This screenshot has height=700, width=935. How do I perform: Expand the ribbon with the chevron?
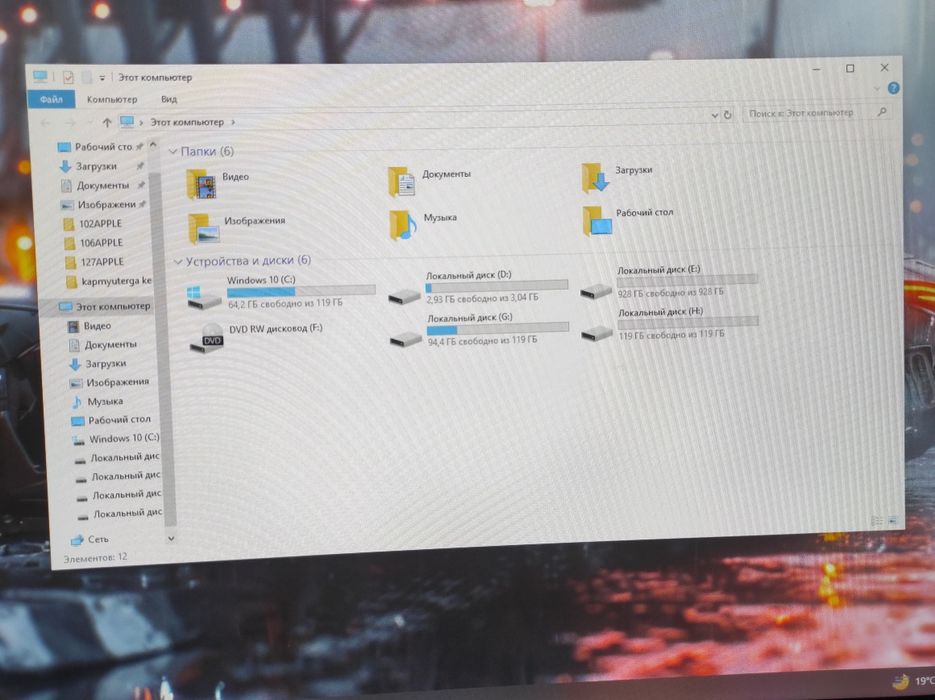[x=877, y=89]
